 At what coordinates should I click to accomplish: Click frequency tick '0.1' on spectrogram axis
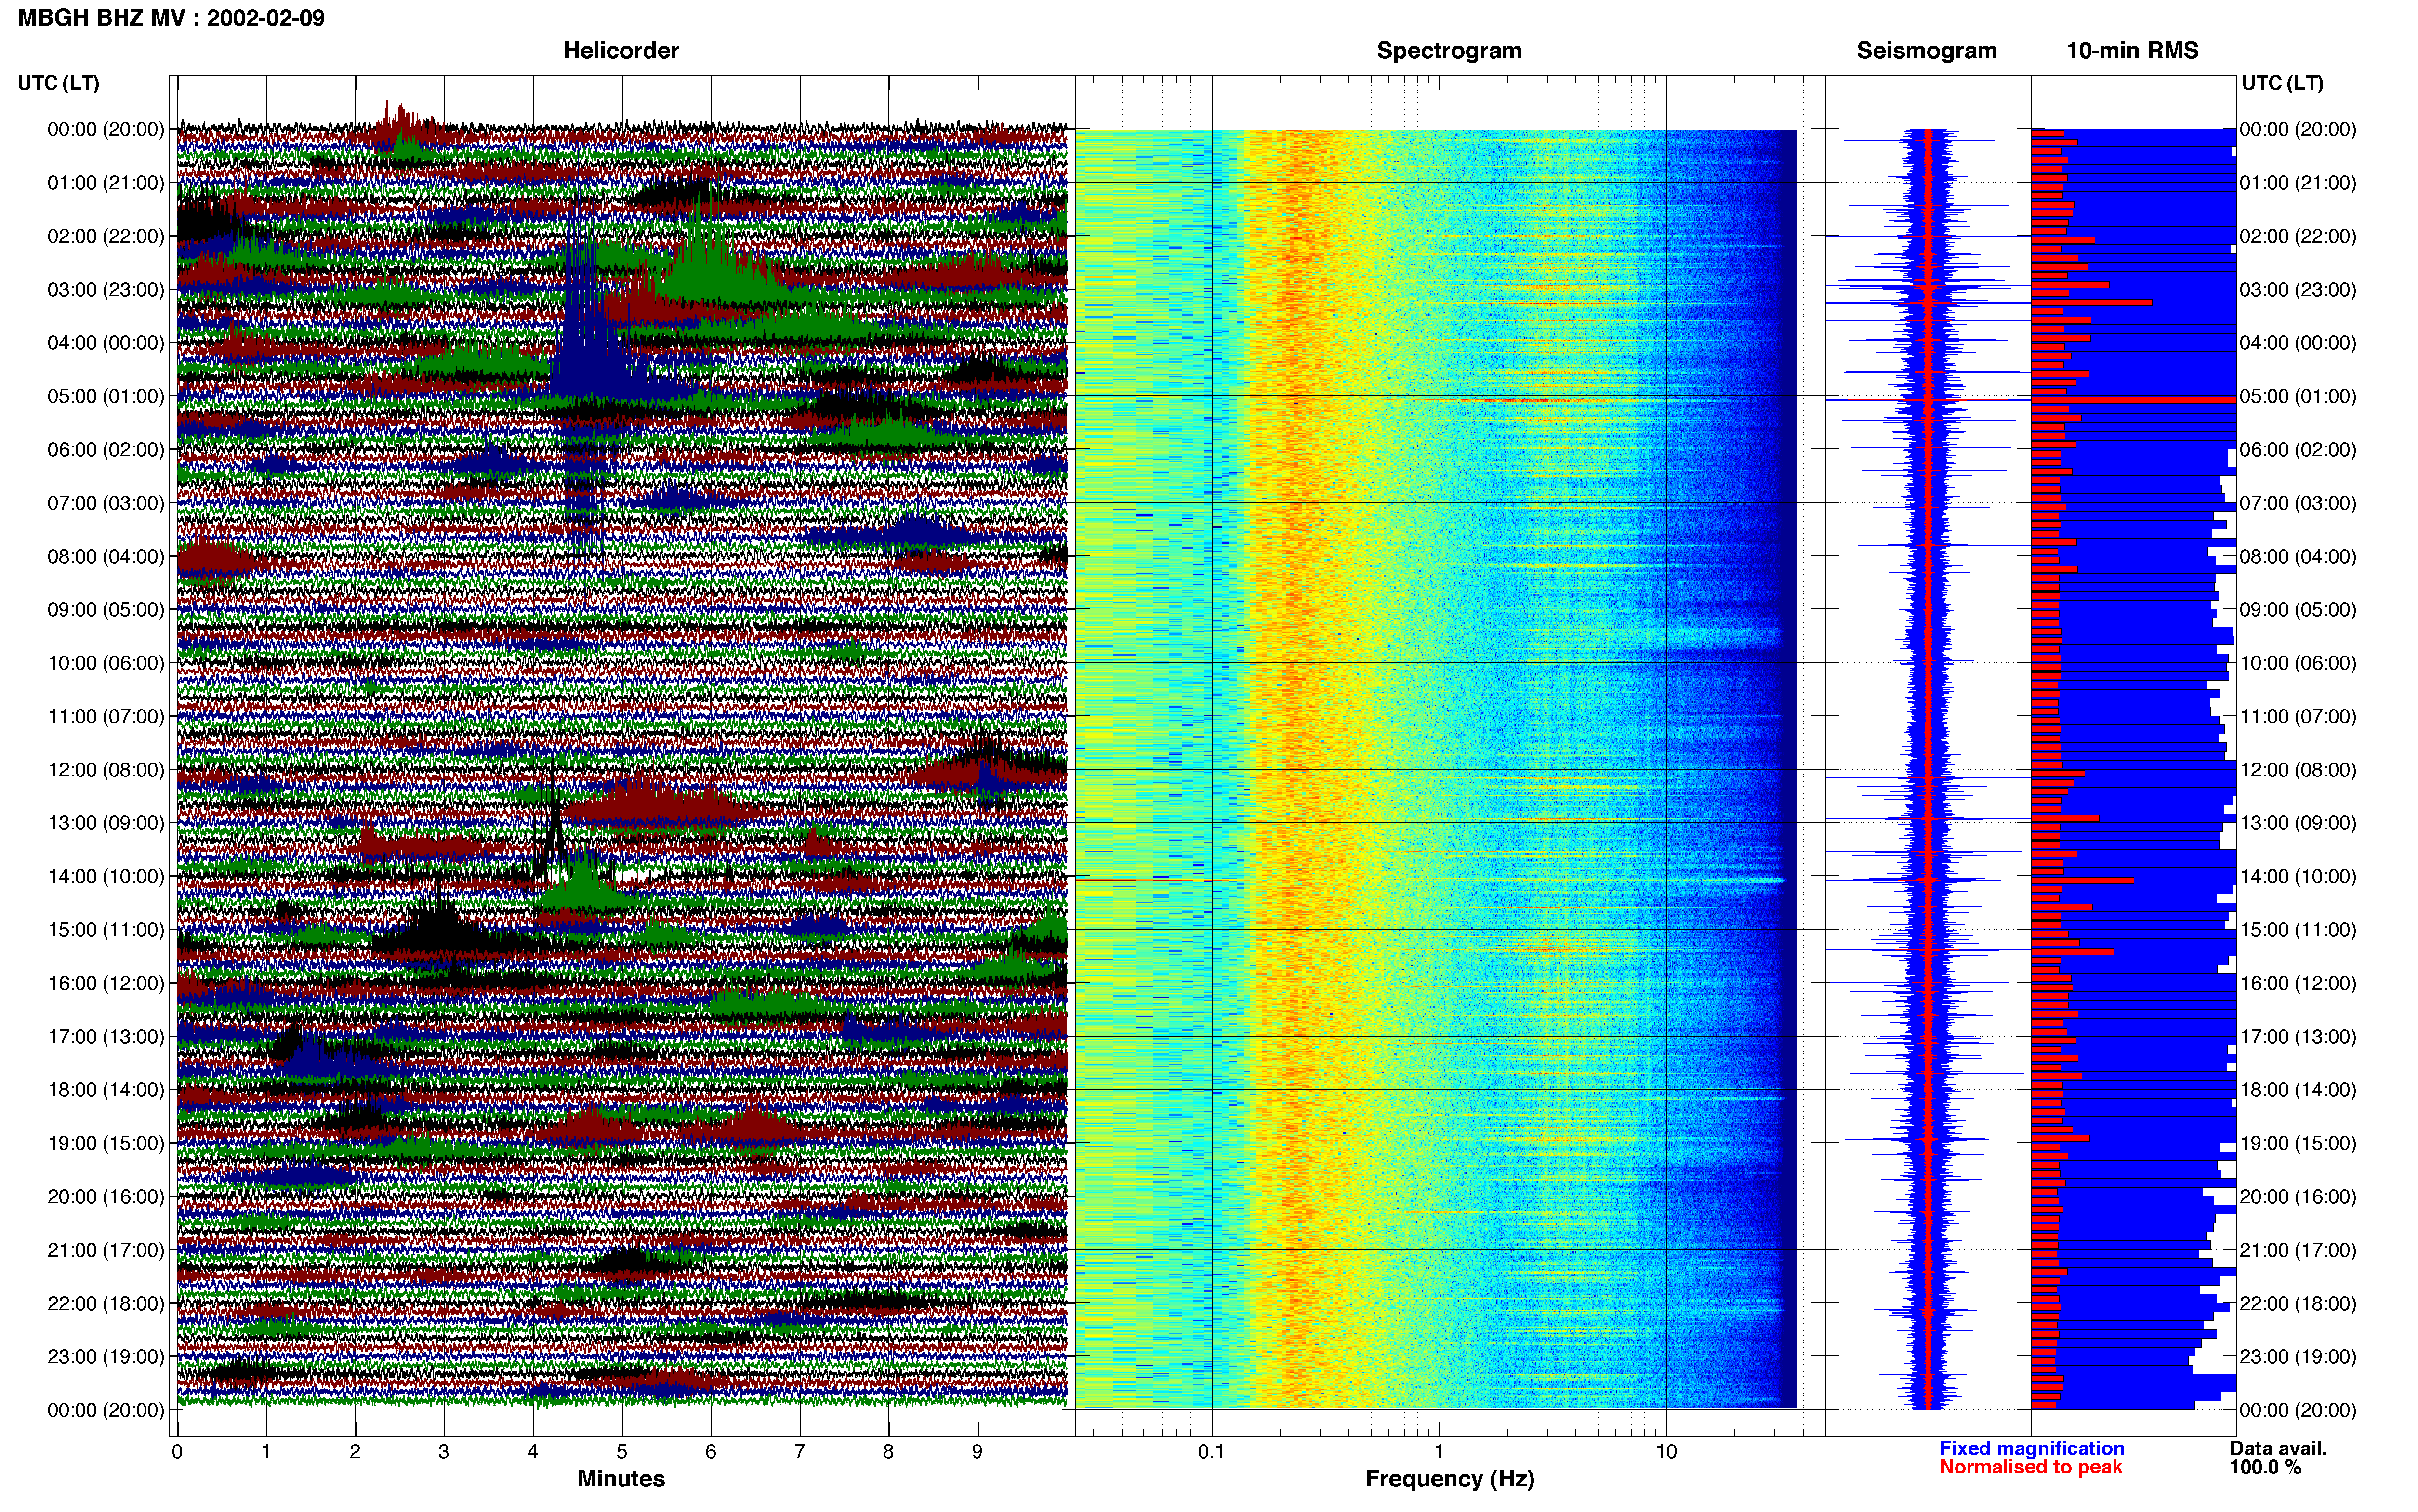point(1211,1451)
